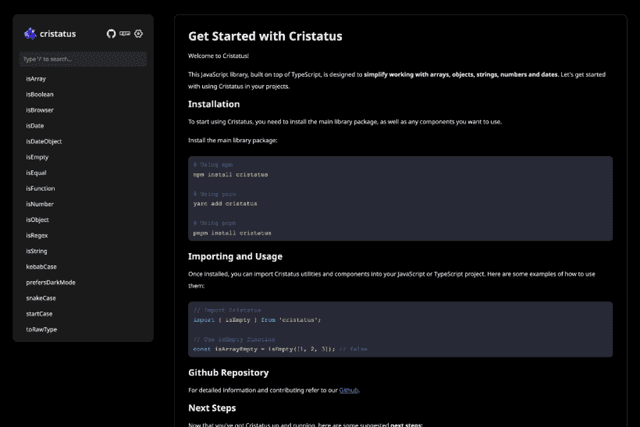Click the import isEmpty code line

coord(257,320)
